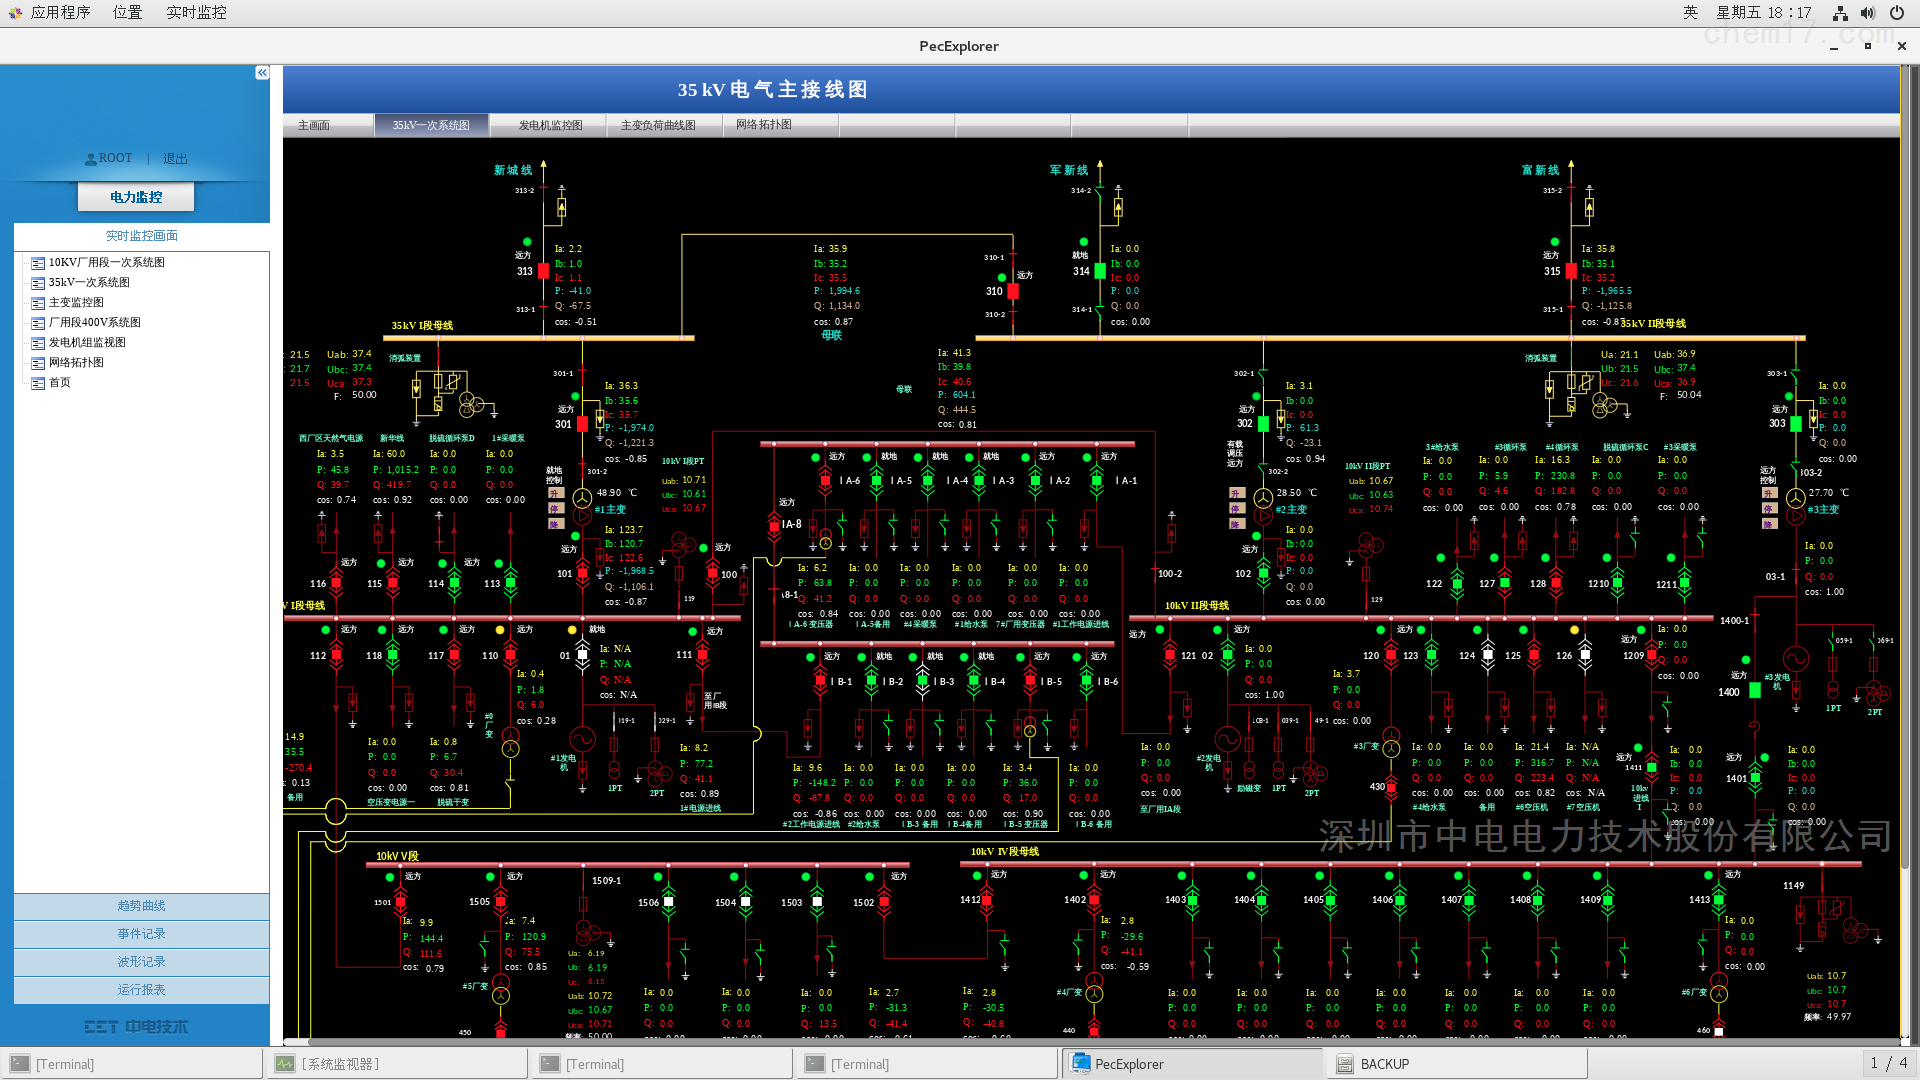Open 厂用段400V系统图 tree item
Viewport: 1920px width, 1080px height.
coord(94,322)
